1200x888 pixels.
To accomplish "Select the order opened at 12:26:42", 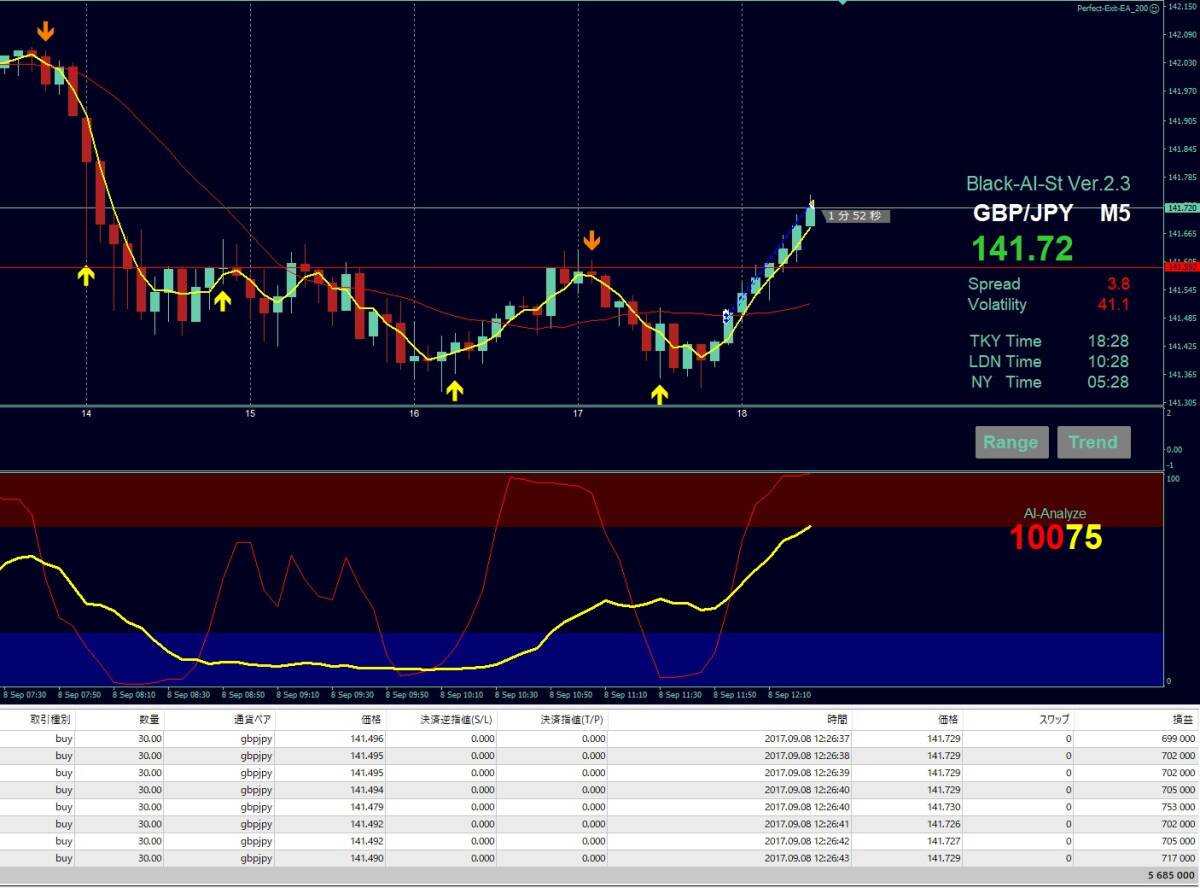I will [600, 841].
